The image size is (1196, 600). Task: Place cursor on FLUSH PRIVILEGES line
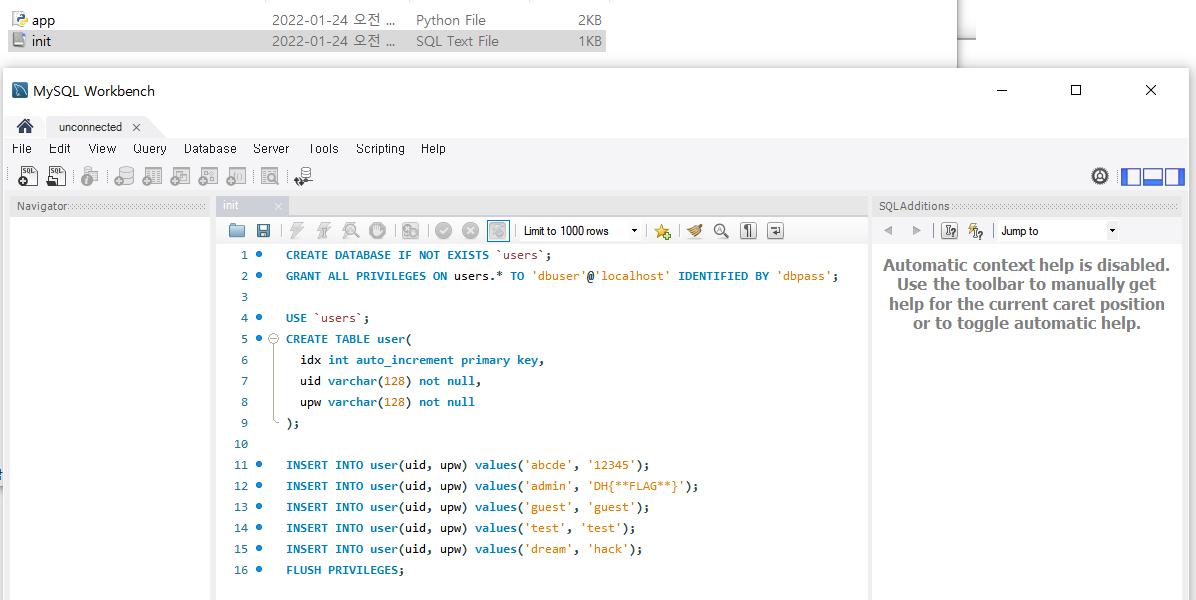(345, 570)
